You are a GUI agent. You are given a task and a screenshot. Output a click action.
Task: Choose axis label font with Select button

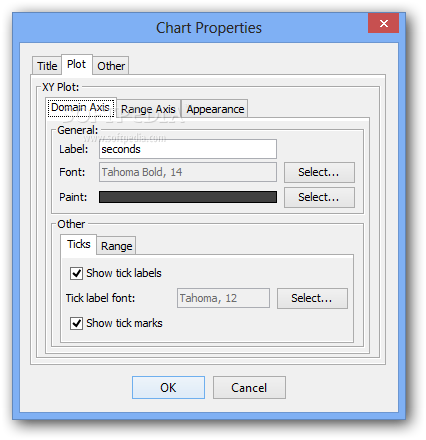319,172
